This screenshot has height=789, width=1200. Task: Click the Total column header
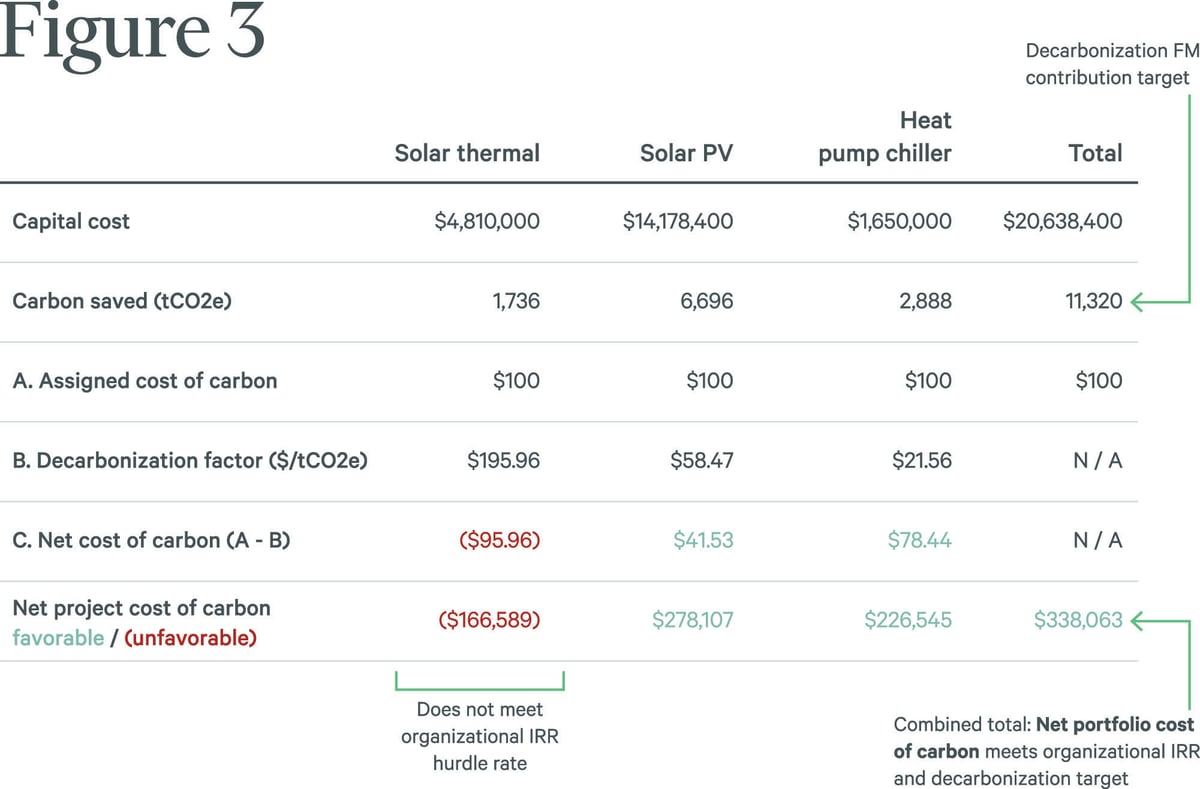[x=1095, y=153]
